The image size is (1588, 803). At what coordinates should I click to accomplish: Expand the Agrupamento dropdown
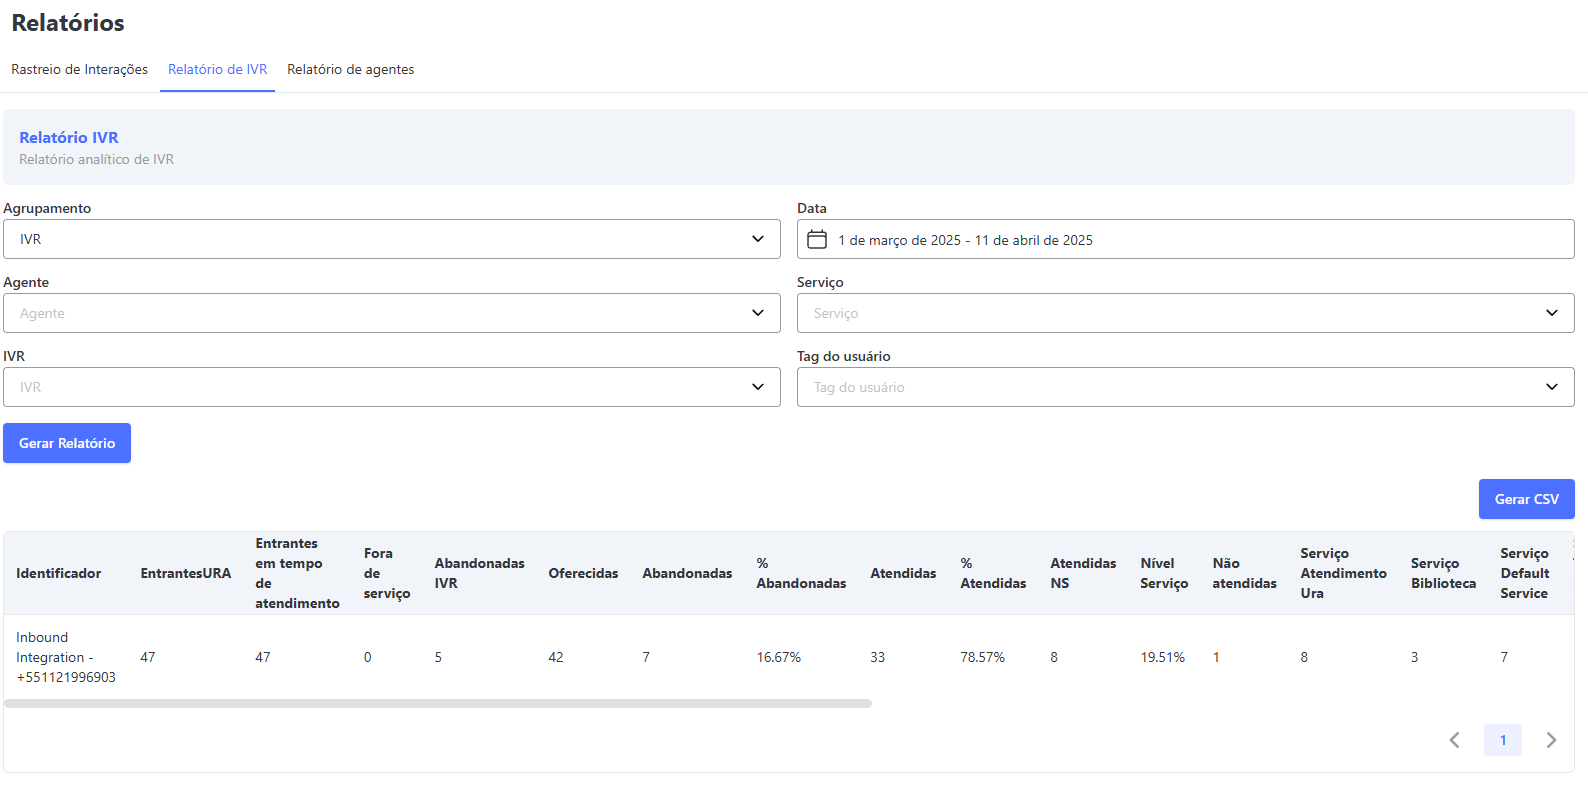click(x=391, y=239)
